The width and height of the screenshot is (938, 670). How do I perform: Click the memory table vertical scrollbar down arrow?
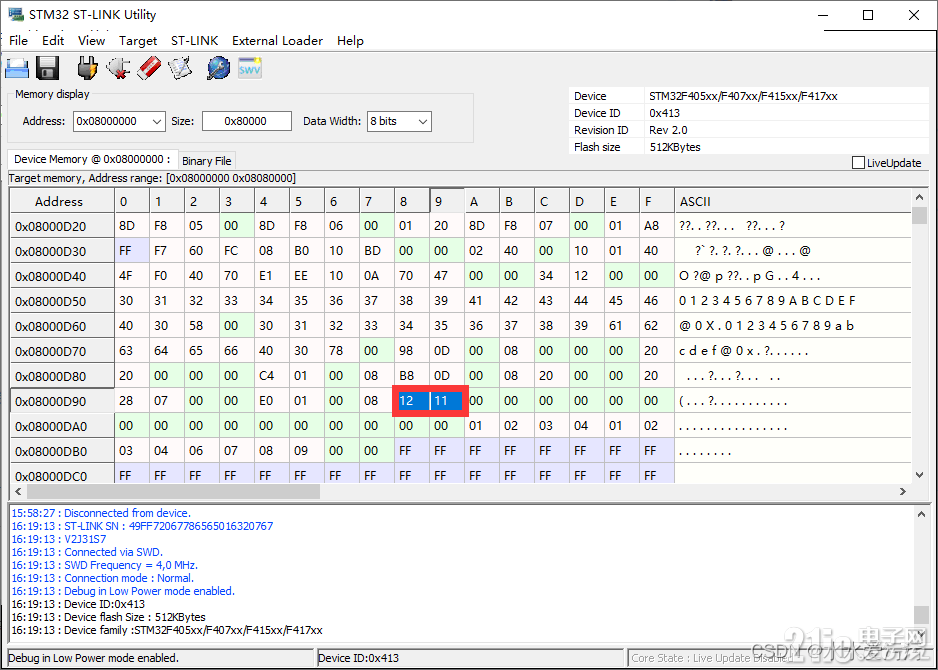tap(919, 475)
